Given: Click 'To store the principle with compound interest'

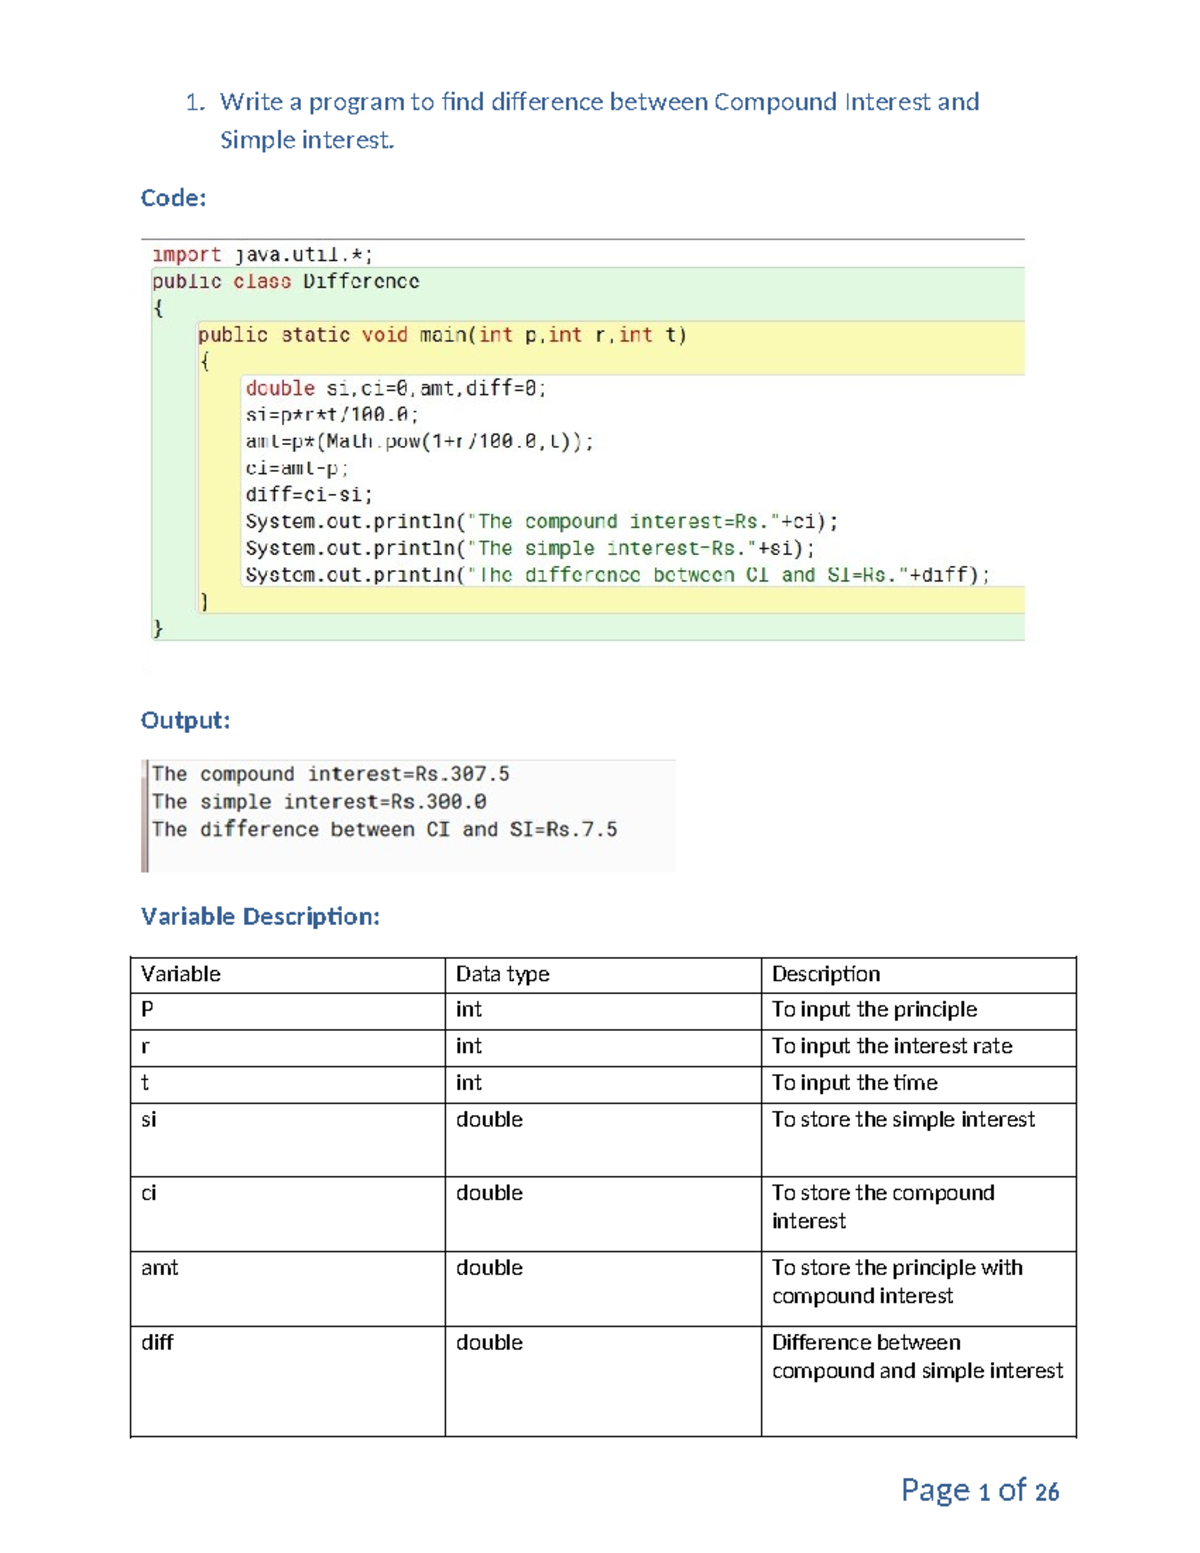Looking at the screenshot, I should [897, 1282].
